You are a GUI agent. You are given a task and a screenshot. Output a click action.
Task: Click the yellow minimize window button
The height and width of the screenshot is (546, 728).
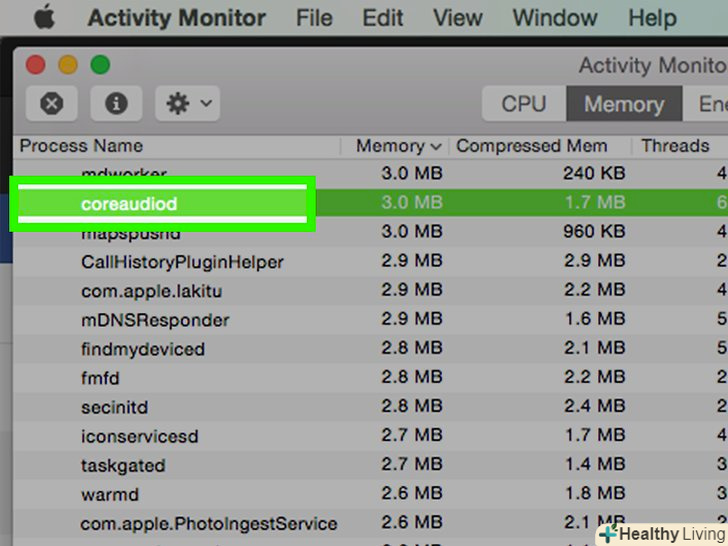tap(68, 65)
